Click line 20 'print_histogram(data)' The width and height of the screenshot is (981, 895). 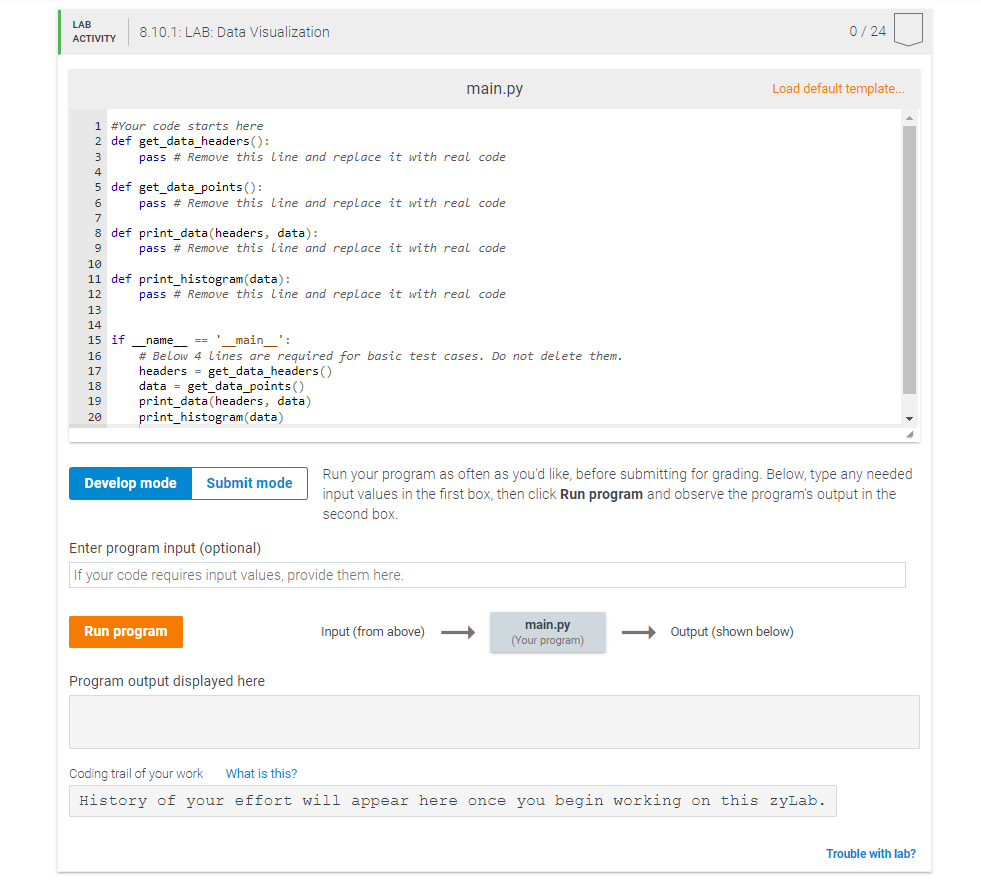(x=211, y=417)
